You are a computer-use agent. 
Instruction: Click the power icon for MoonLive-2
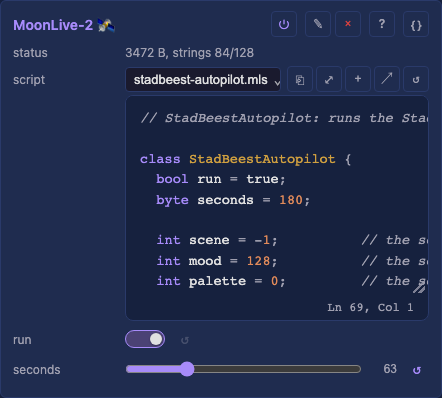pyautogui.click(x=284, y=24)
